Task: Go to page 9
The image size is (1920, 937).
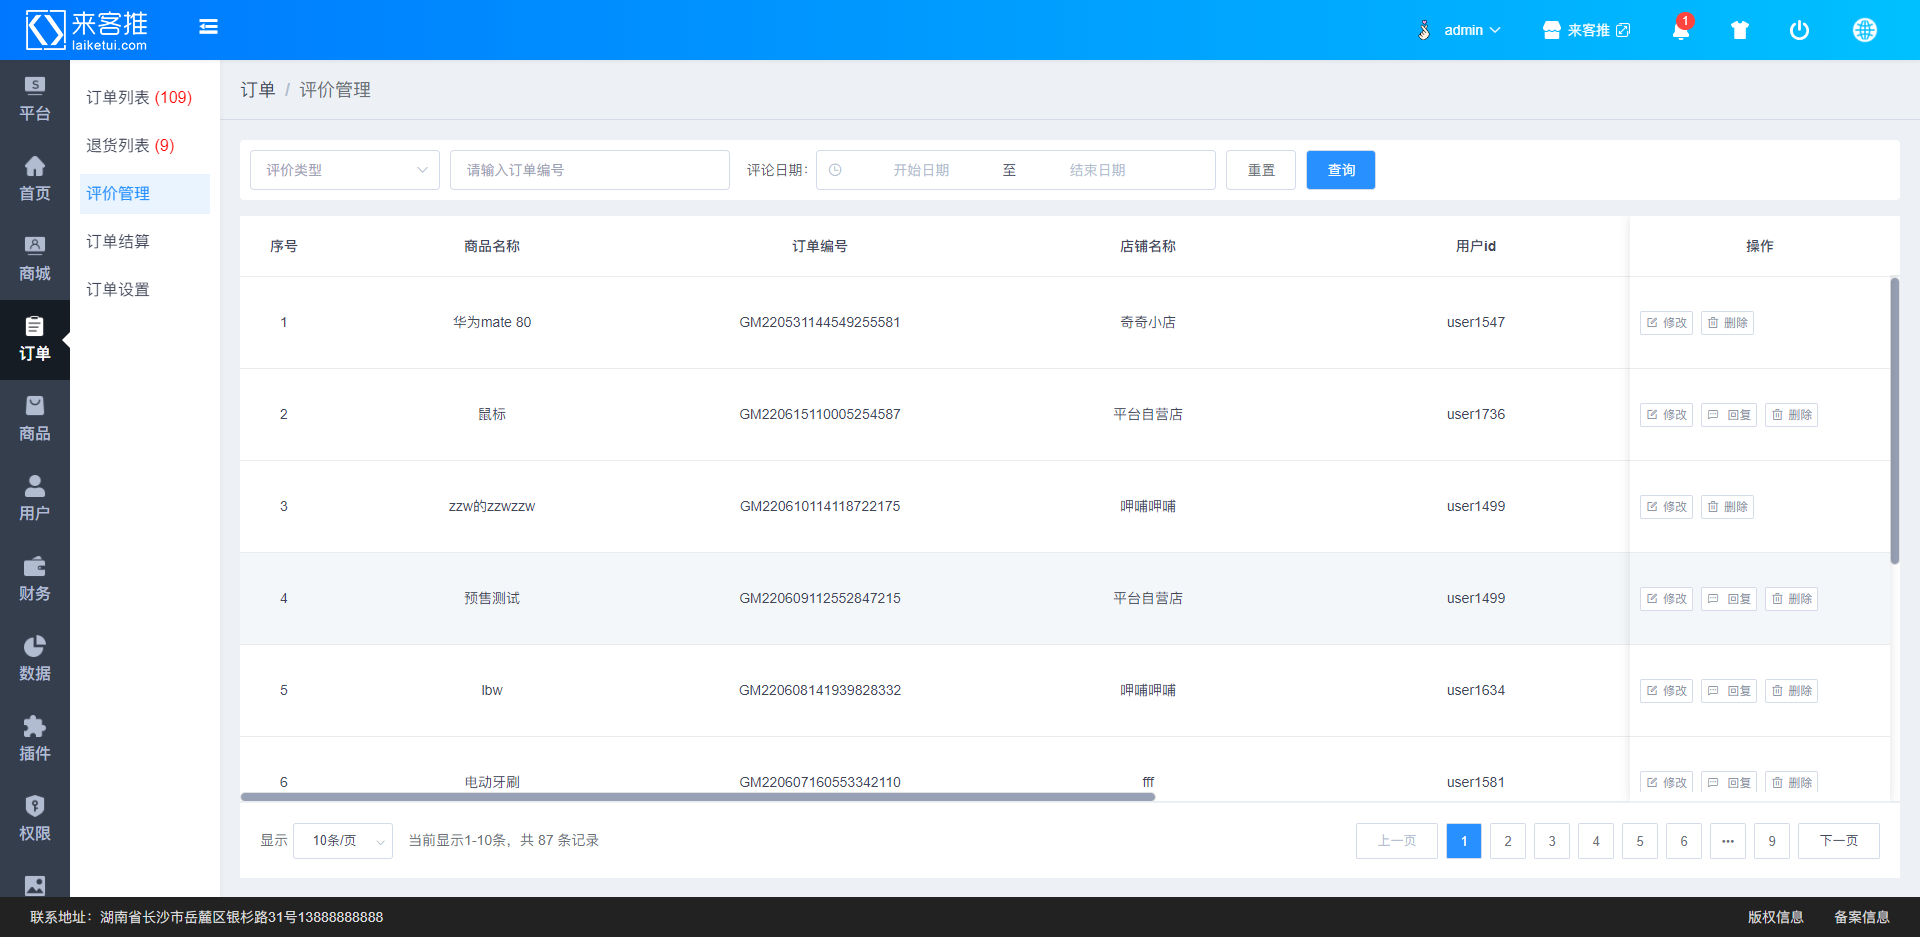Action: click(x=1772, y=841)
